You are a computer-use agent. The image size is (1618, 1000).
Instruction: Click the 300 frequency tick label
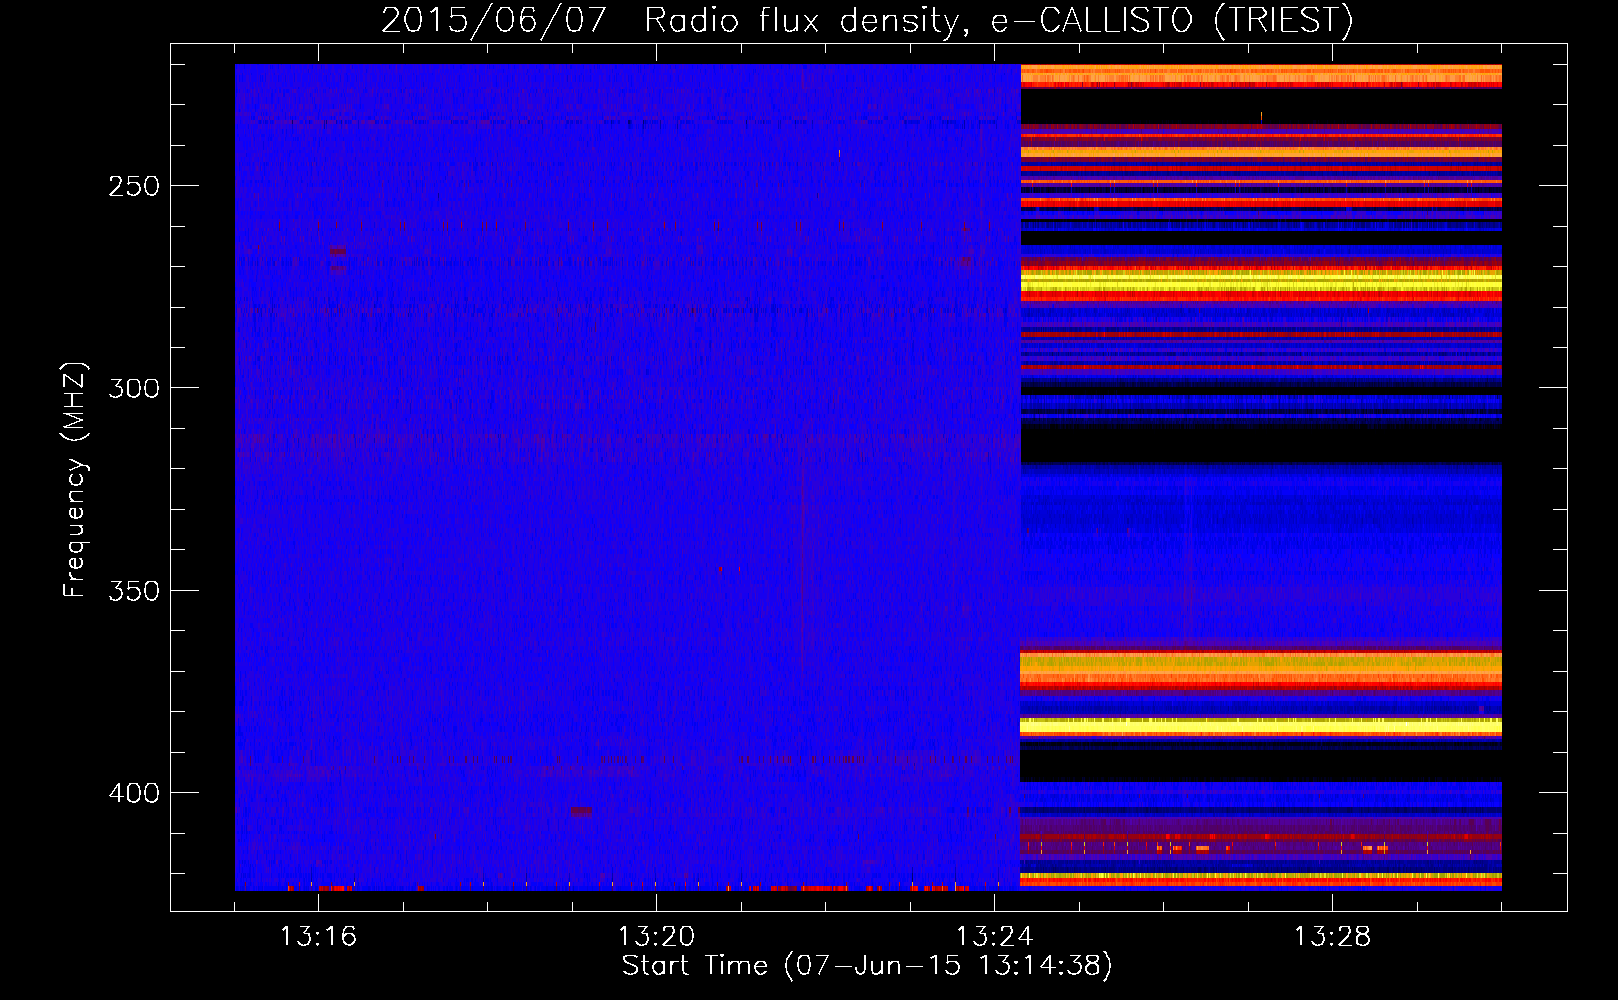(134, 388)
